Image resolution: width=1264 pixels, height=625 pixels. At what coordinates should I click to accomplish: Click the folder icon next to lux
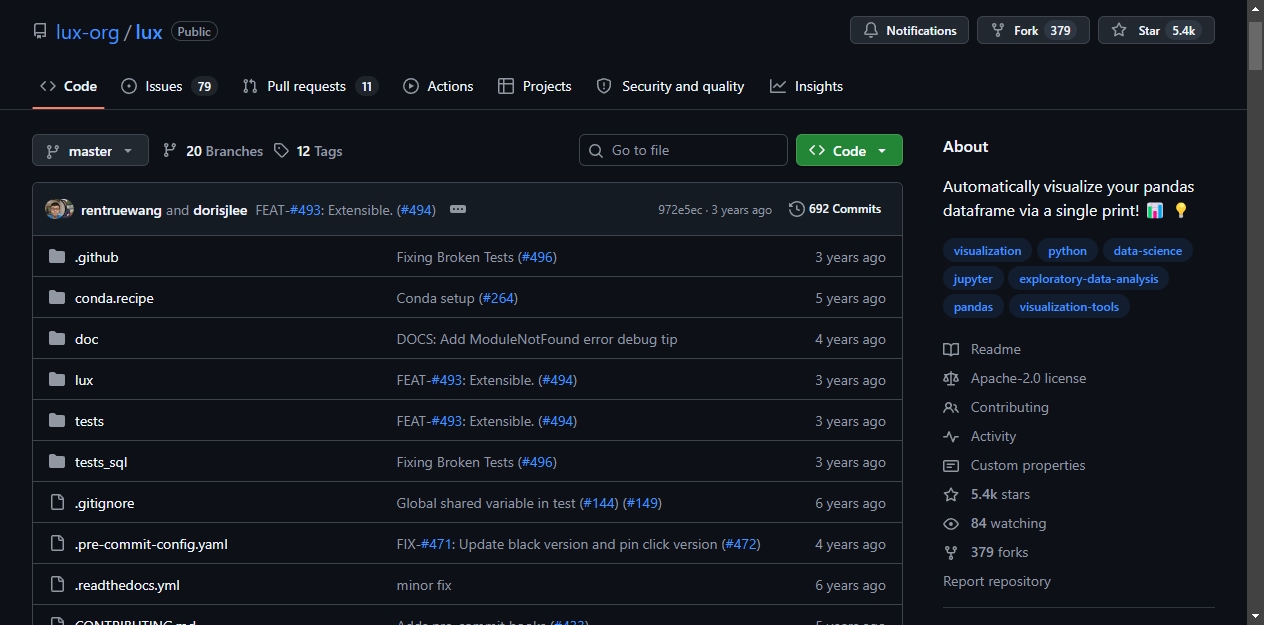tap(57, 380)
